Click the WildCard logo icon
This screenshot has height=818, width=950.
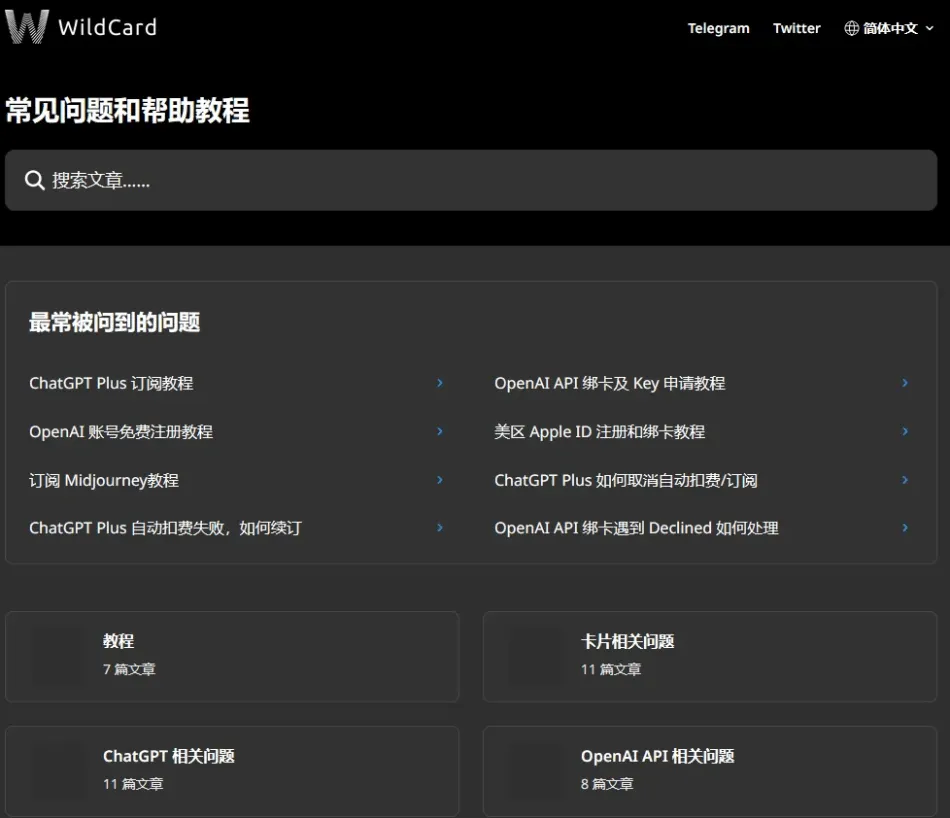click(27, 27)
